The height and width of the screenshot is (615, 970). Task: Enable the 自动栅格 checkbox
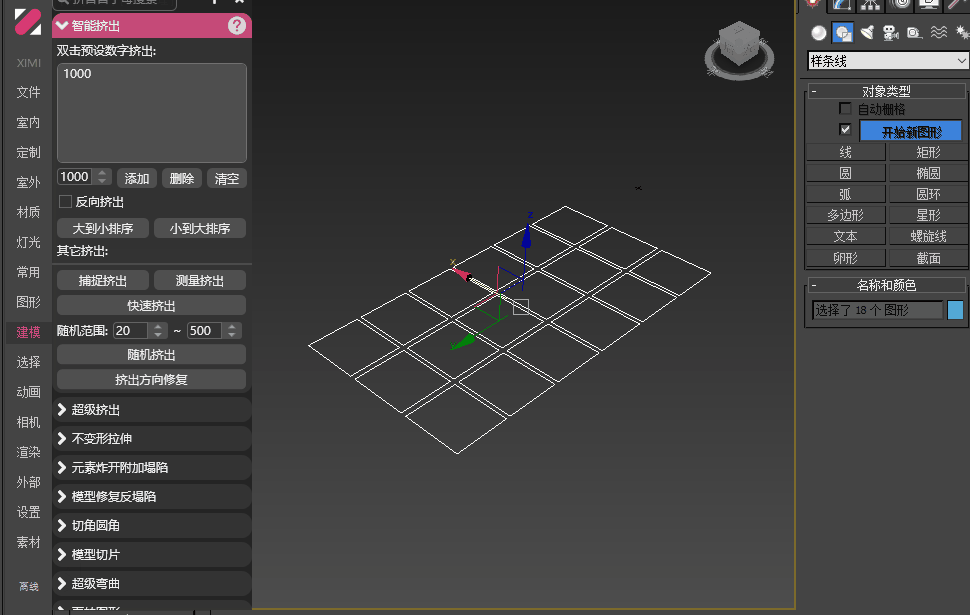point(845,109)
